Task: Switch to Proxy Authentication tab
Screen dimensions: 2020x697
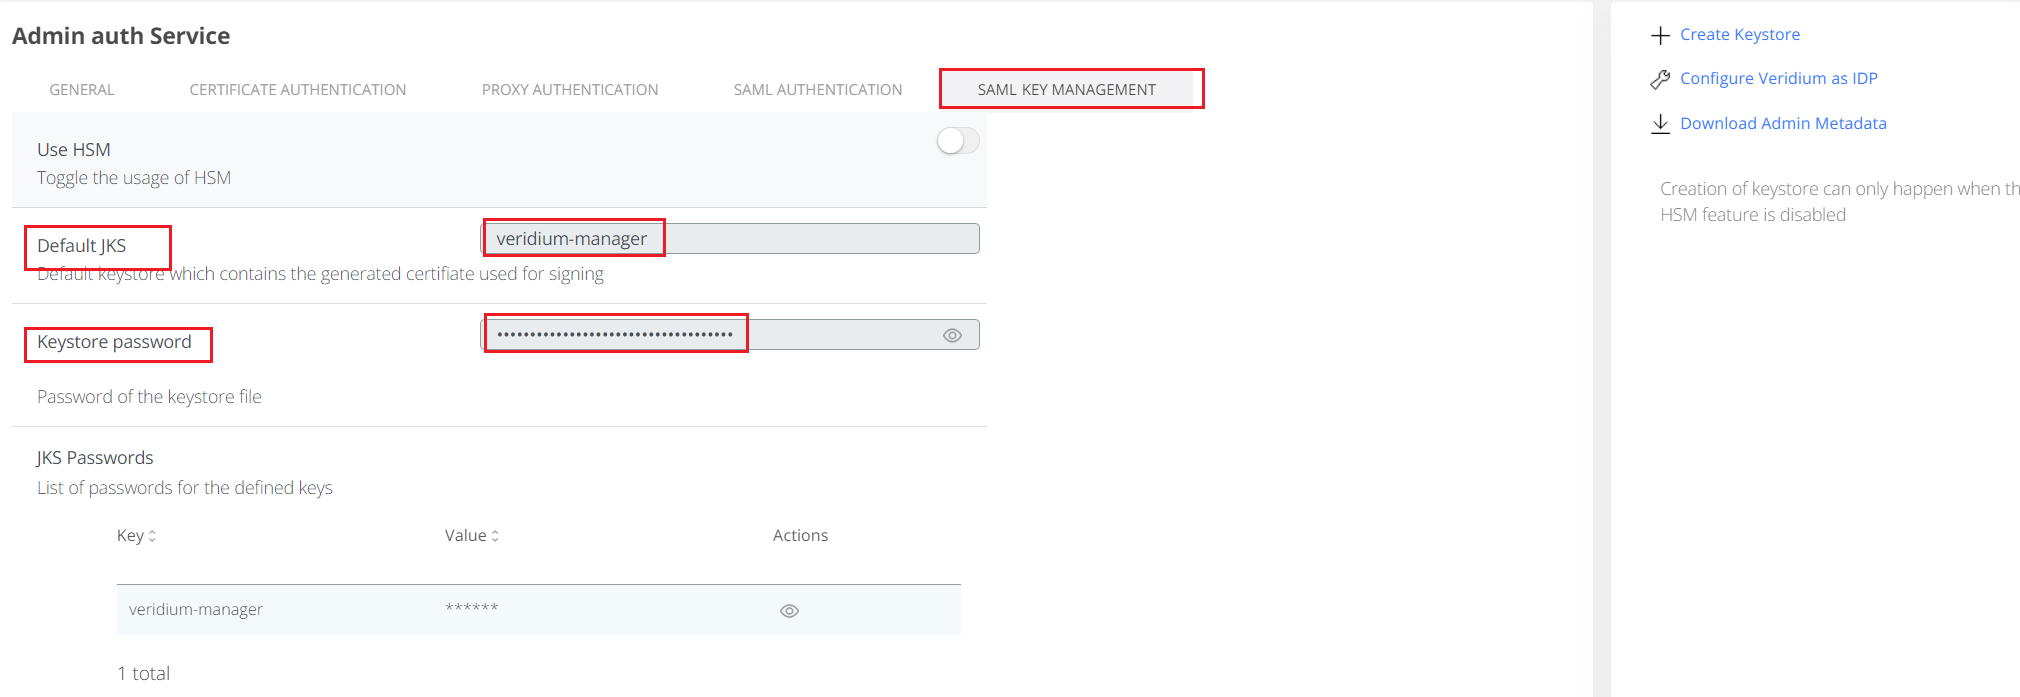Action: [x=570, y=90]
